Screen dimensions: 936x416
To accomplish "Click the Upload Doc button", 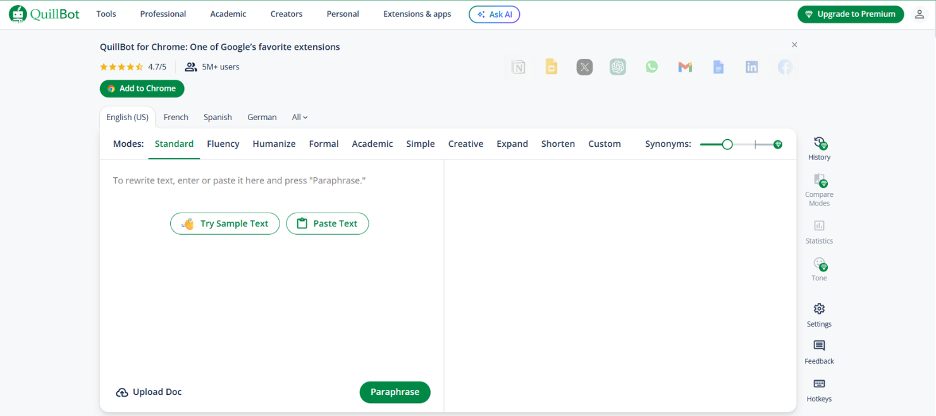I will coord(149,392).
